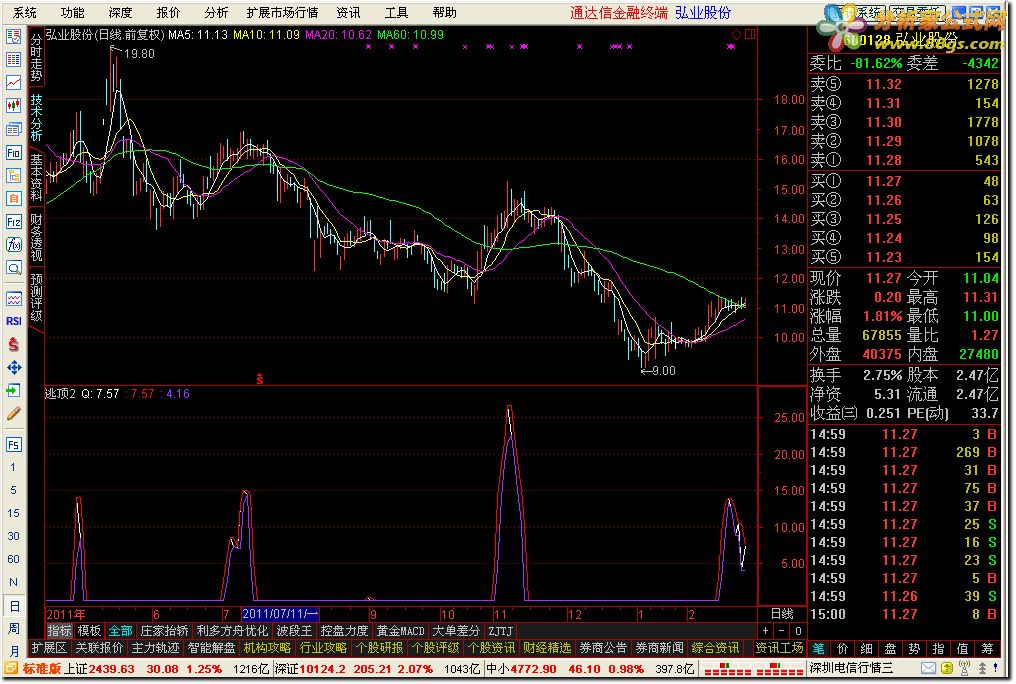
Task: Open the 分析 menu
Action: pos(216,12)
